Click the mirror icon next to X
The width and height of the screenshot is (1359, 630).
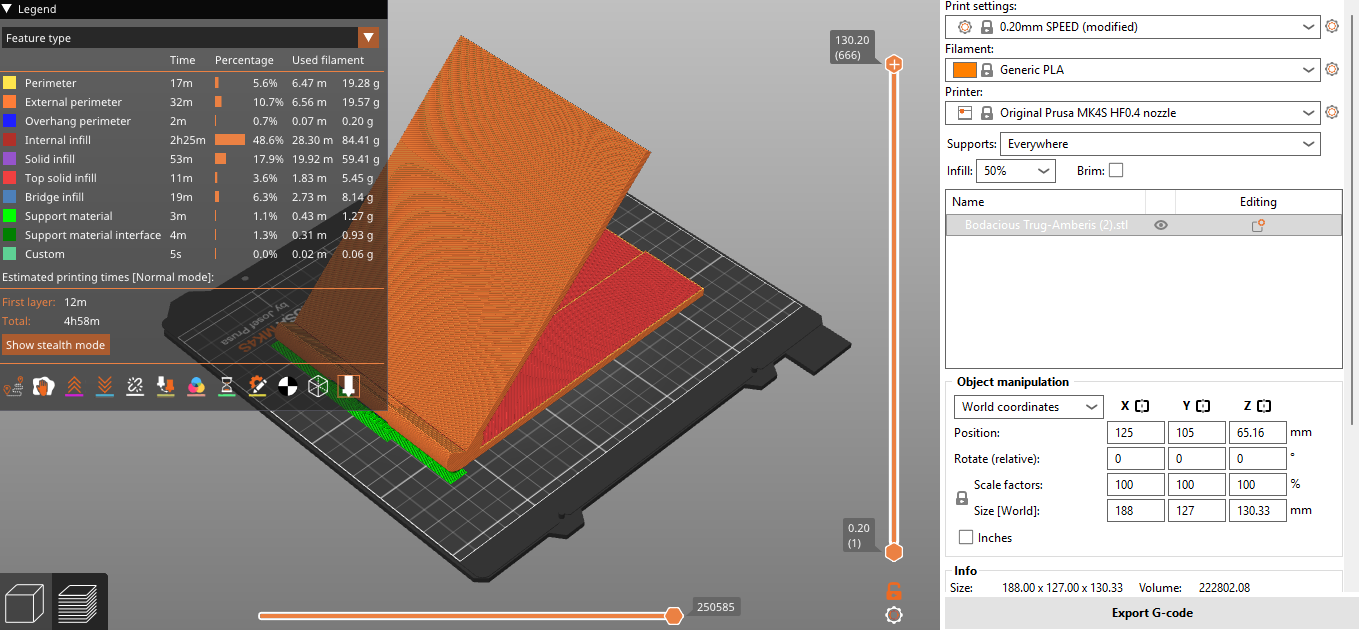[1142, 407]
